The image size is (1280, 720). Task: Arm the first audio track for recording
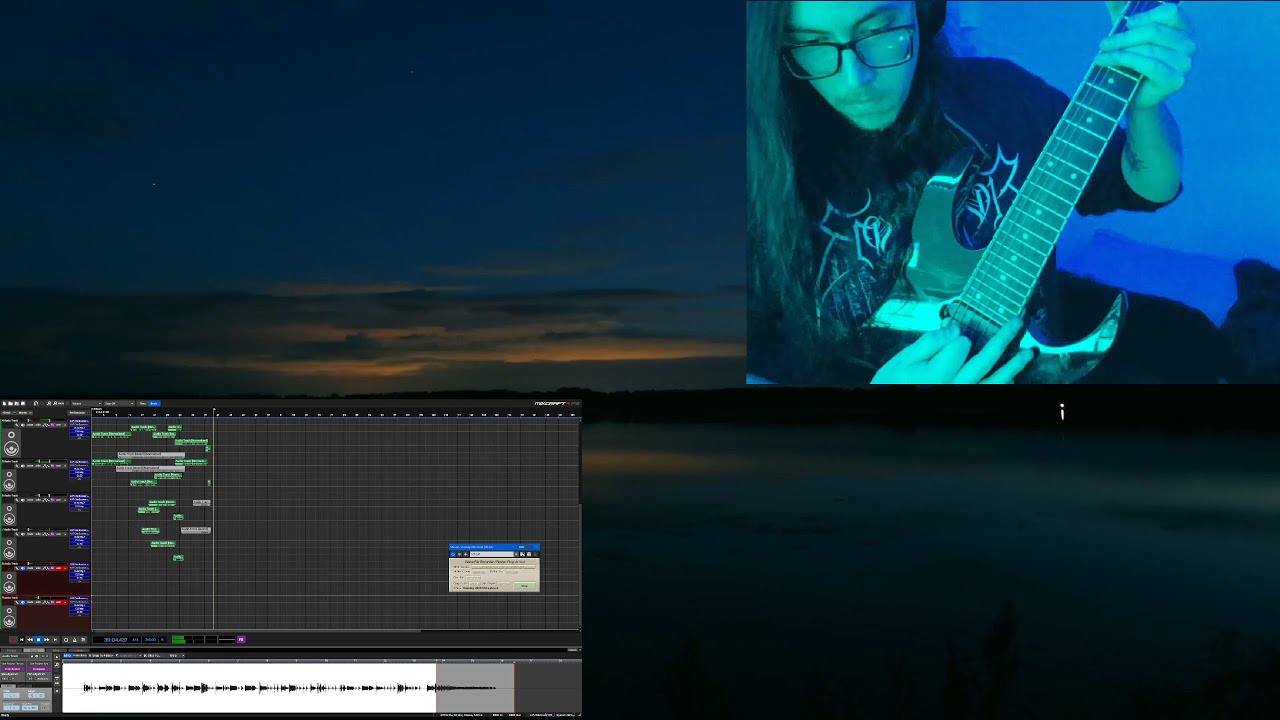58,425
